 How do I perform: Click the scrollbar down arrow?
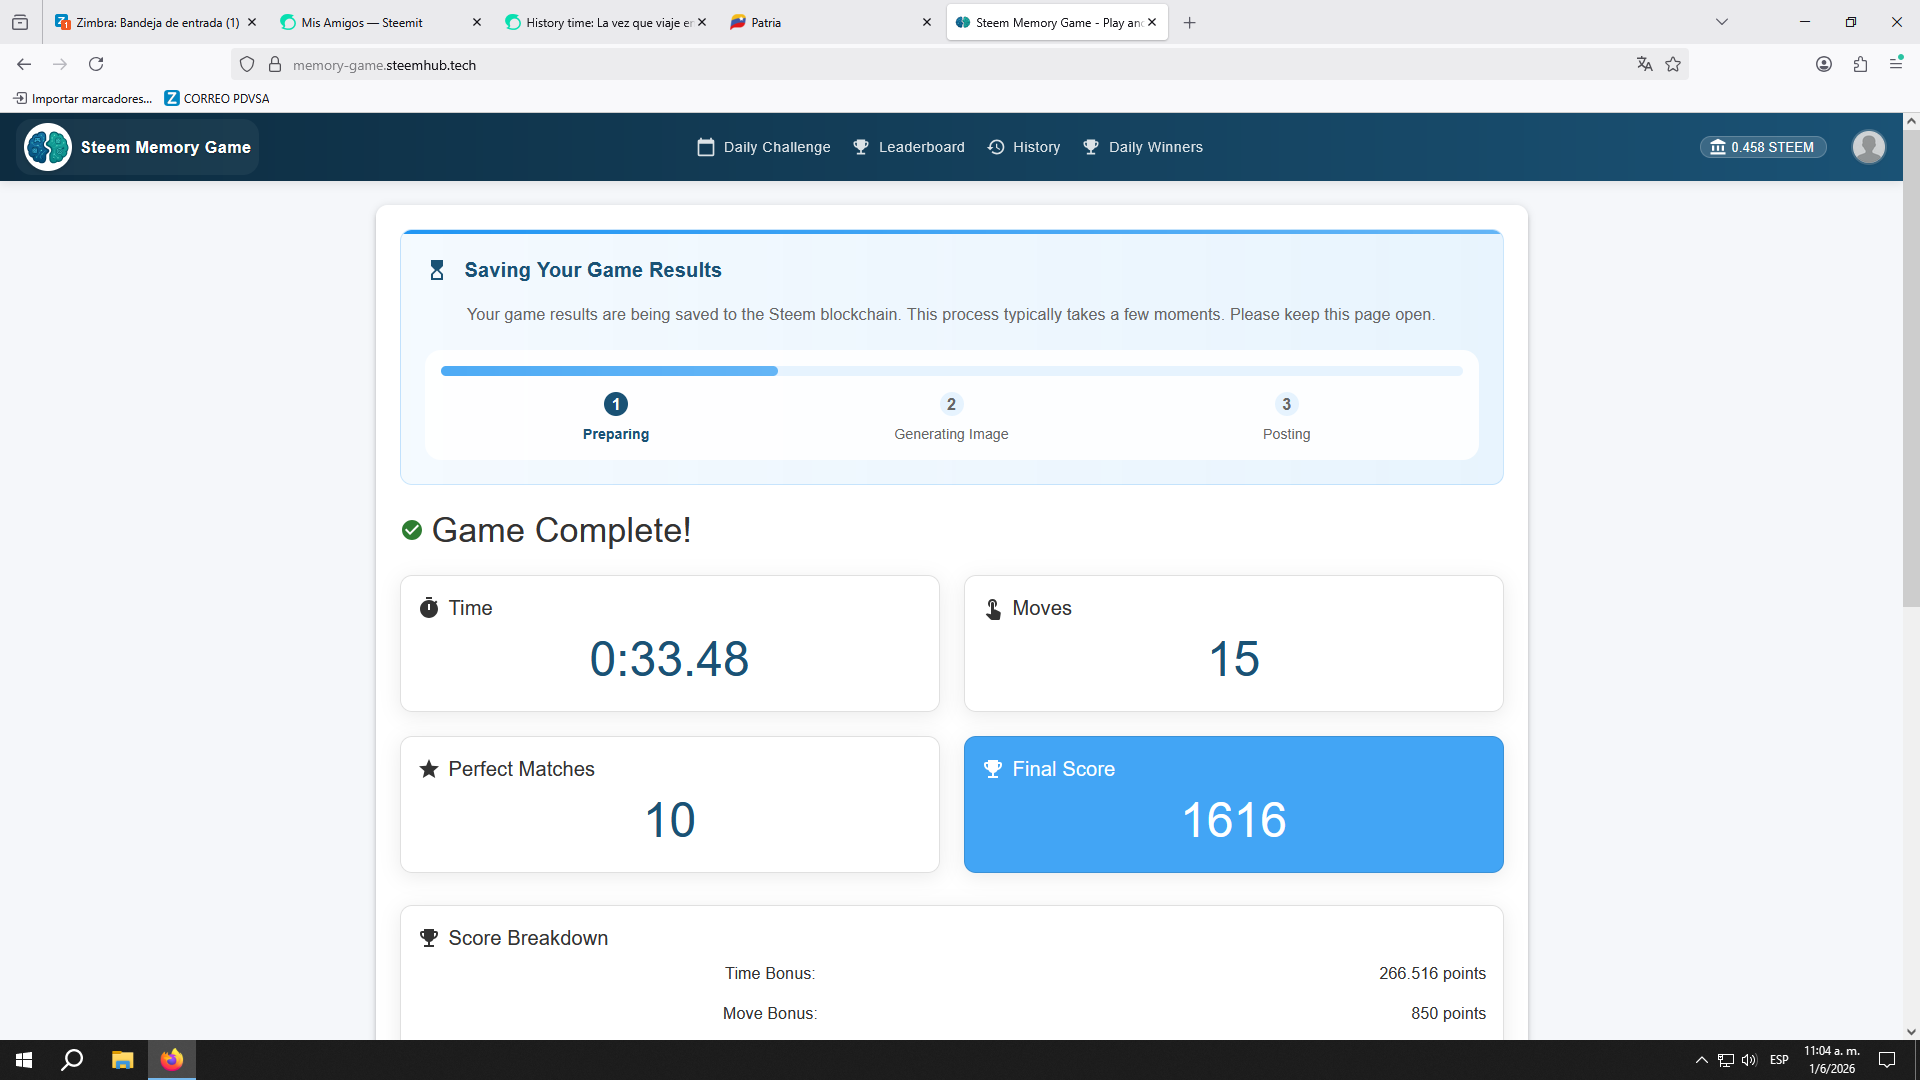click(1911, 1032)
